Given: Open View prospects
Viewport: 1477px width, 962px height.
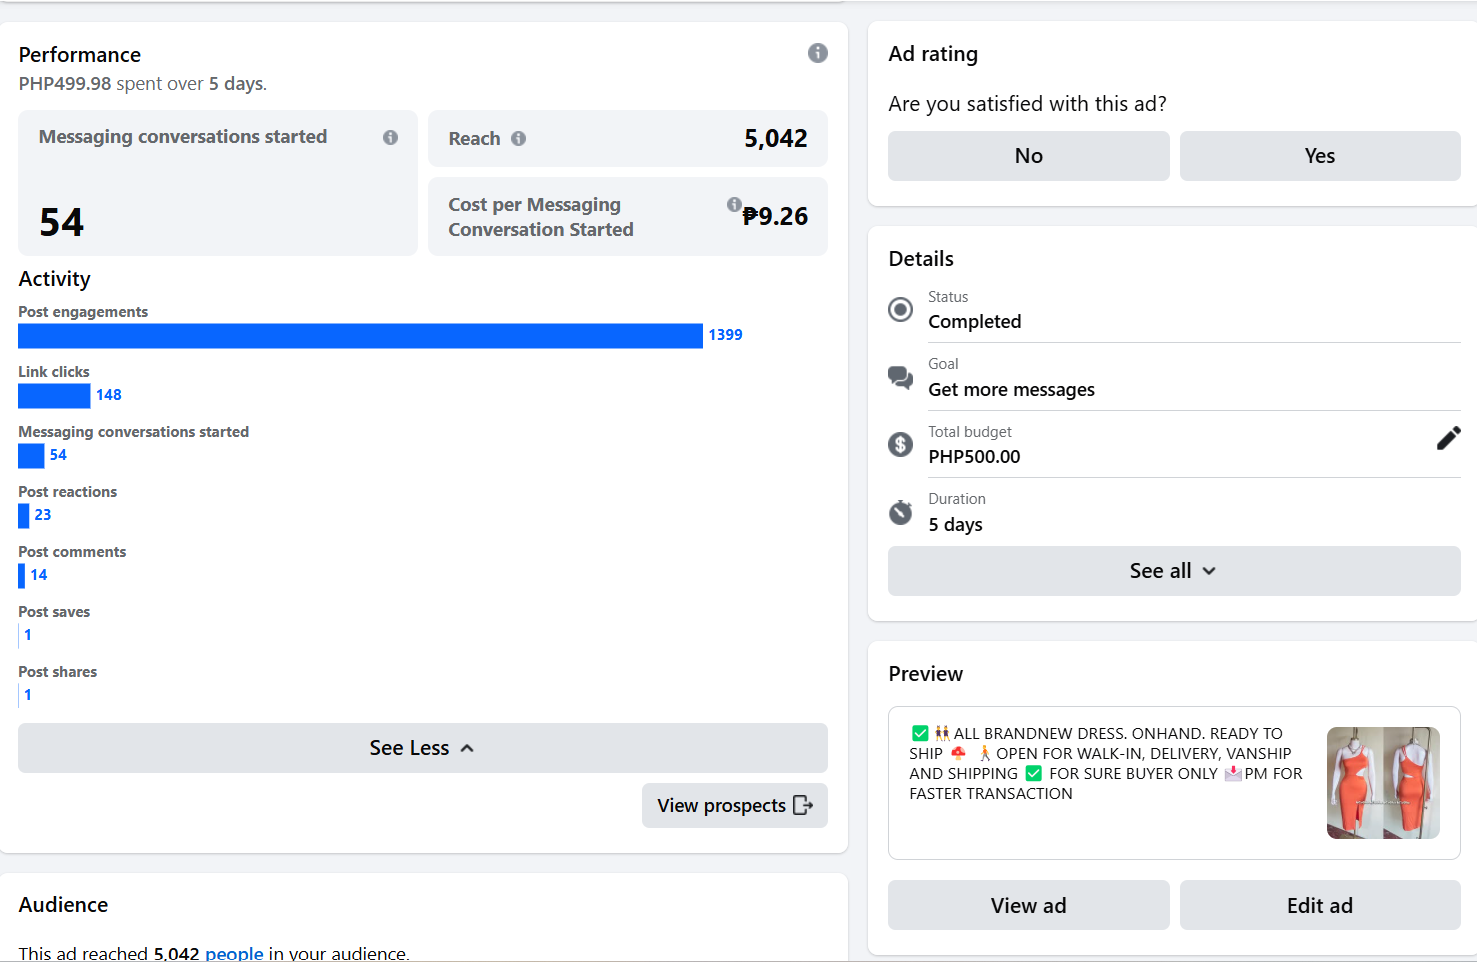Looking at the screenshot, I should pos(734,806).
